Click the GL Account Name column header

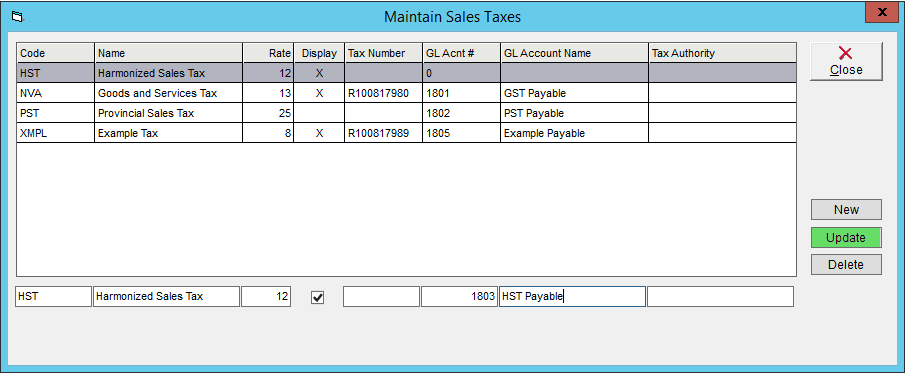(574, 53)
